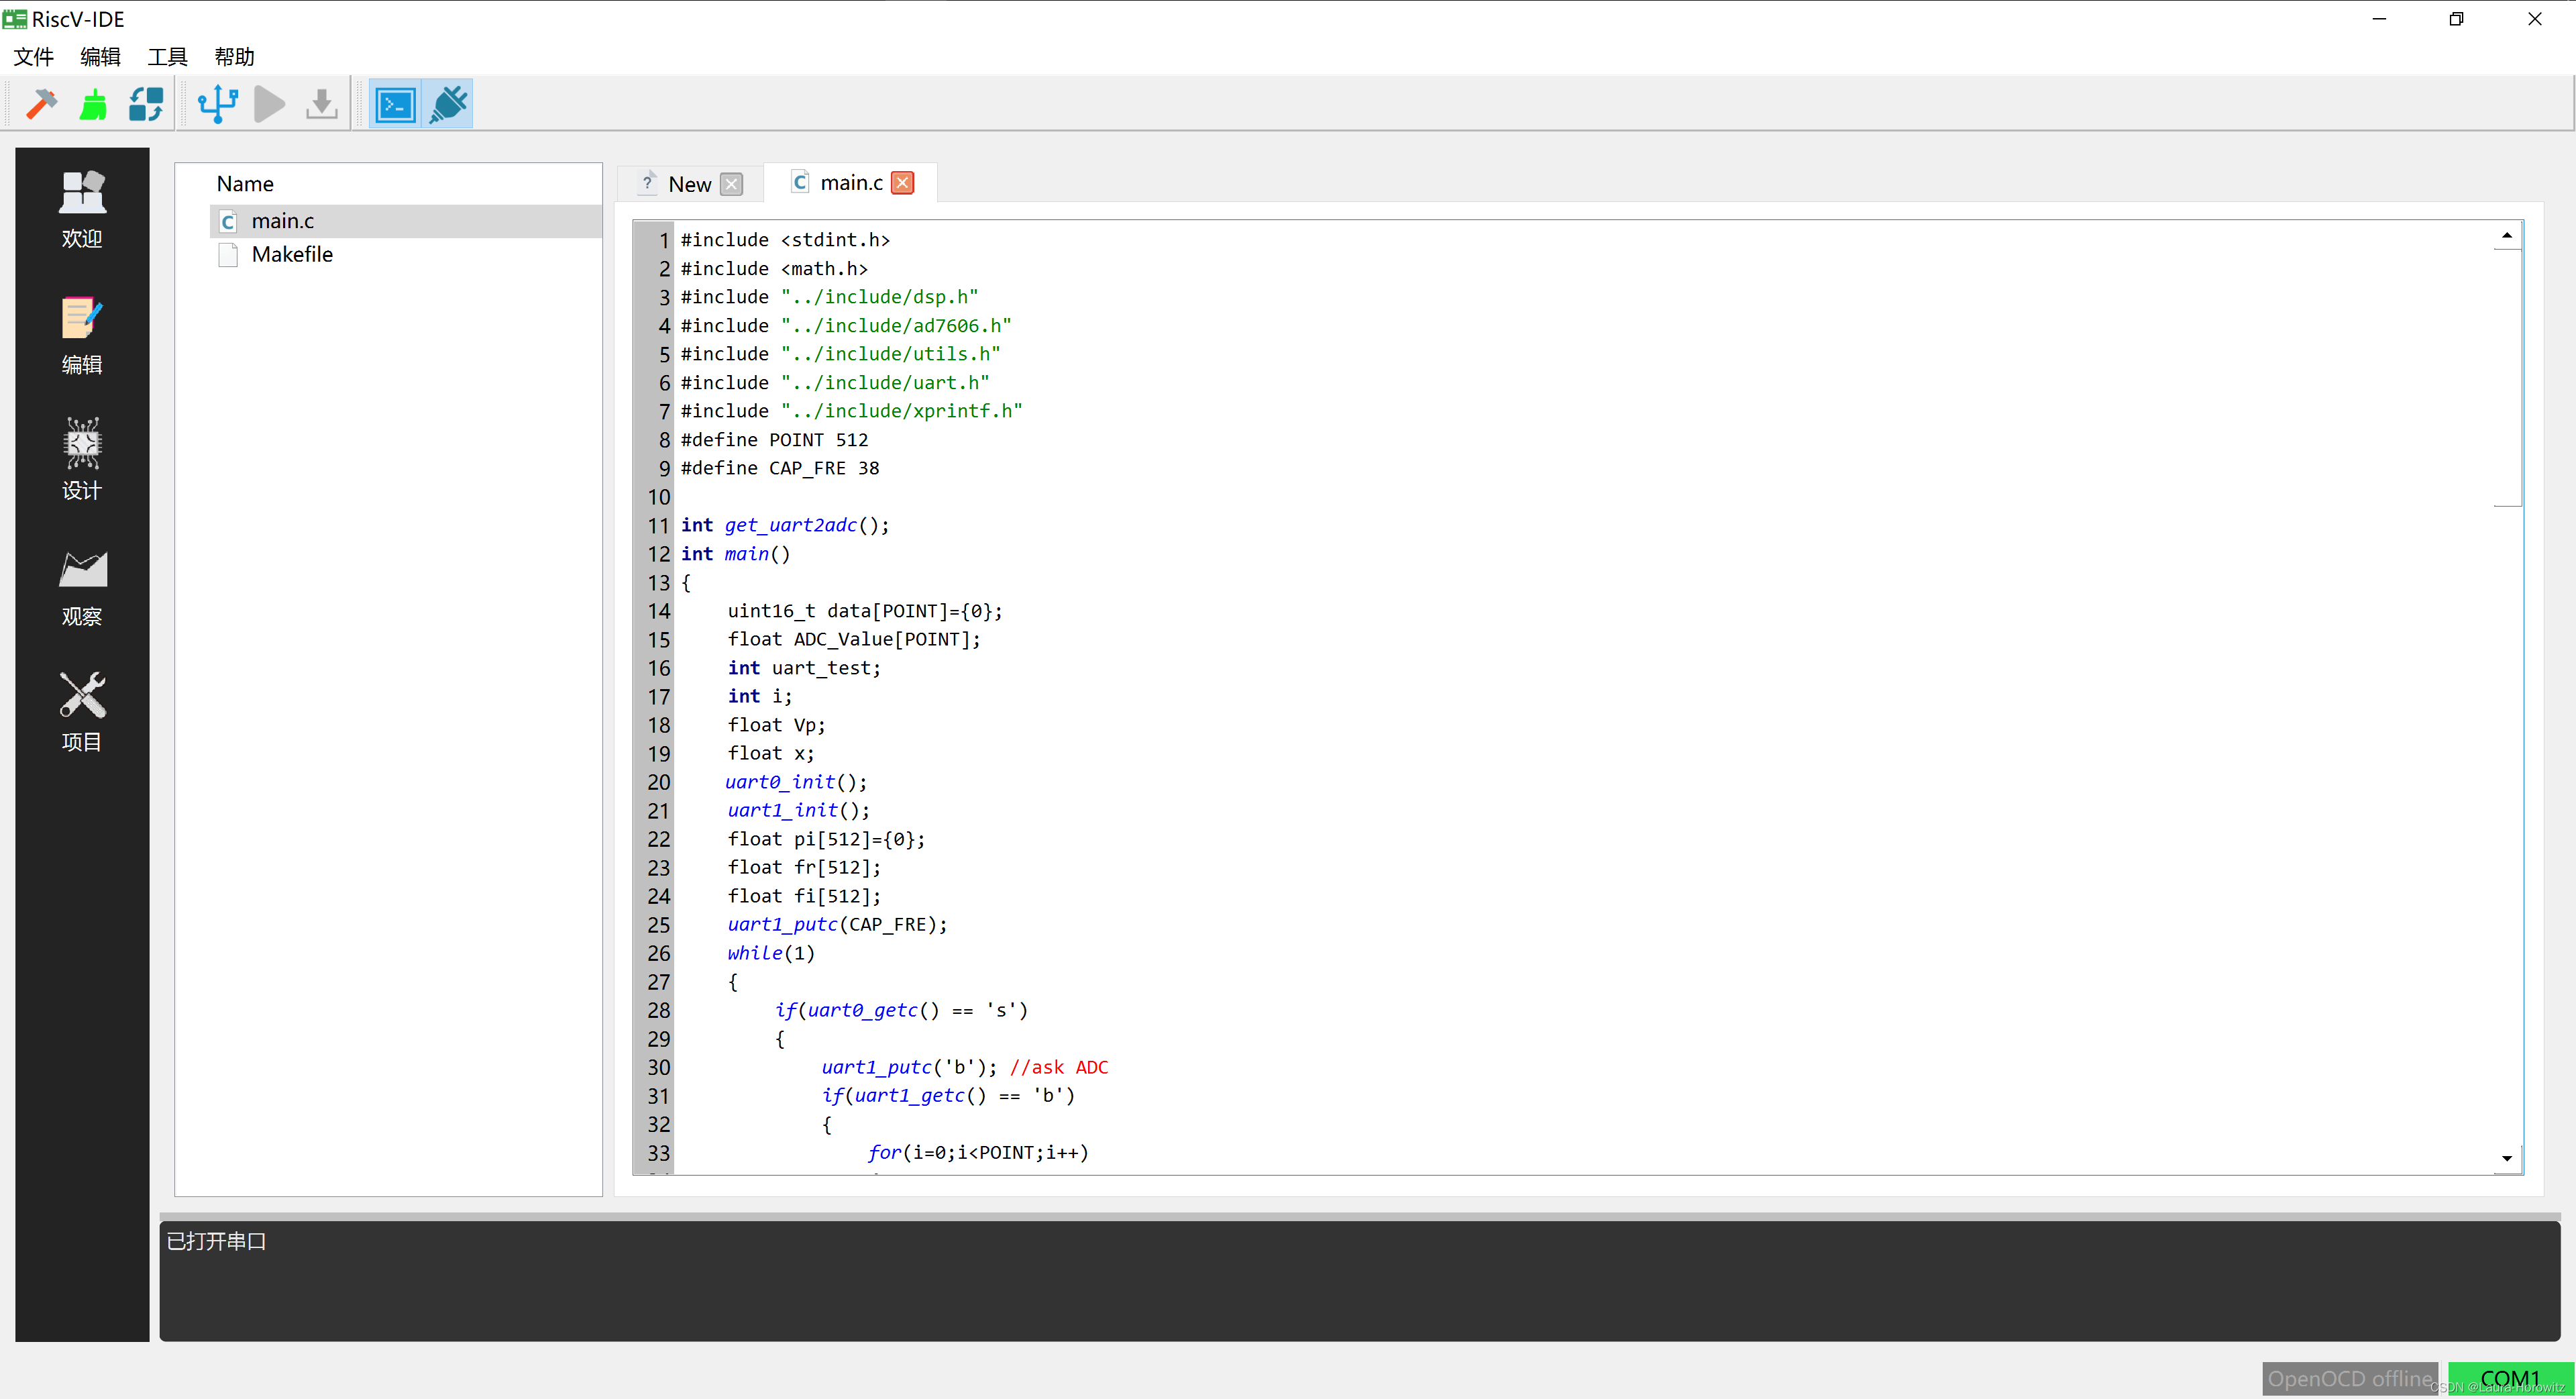This screenshot has height=1399, width=2576.
Task: Click the rebuild arrows icon
Action: click(146, 104)
